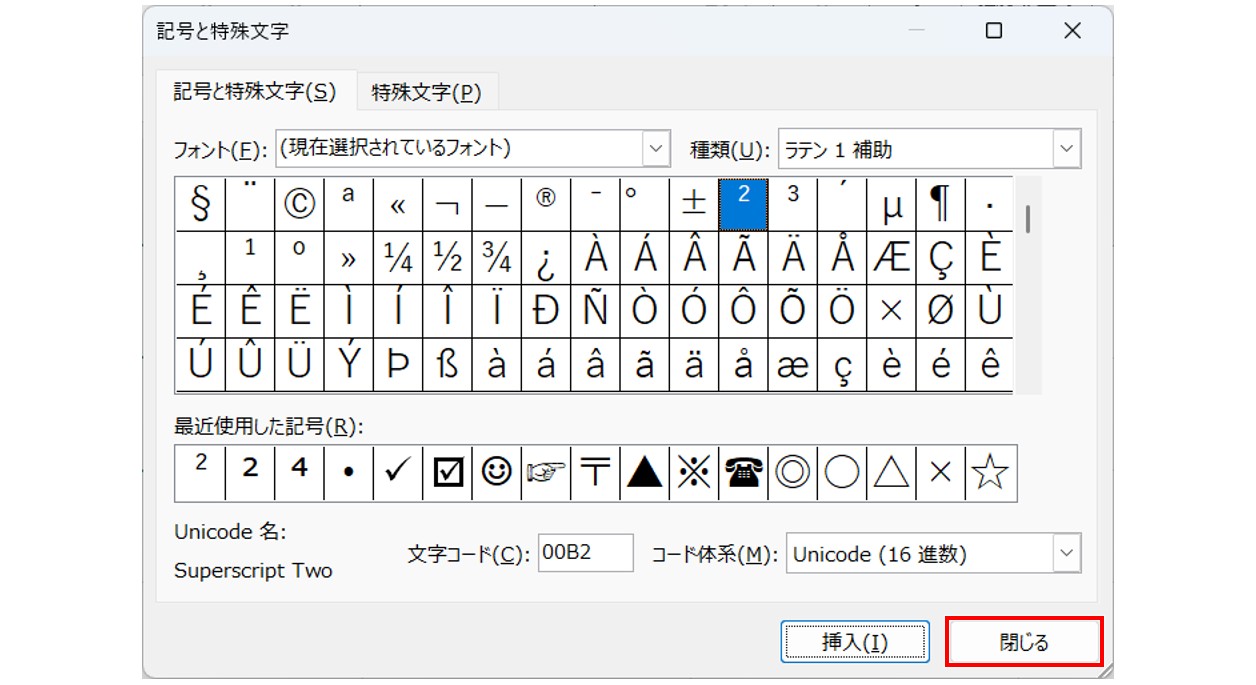The image size is (1256, 685).
Task: Select the checked ballot box ☑ symbol
Action: pos(447,473)
